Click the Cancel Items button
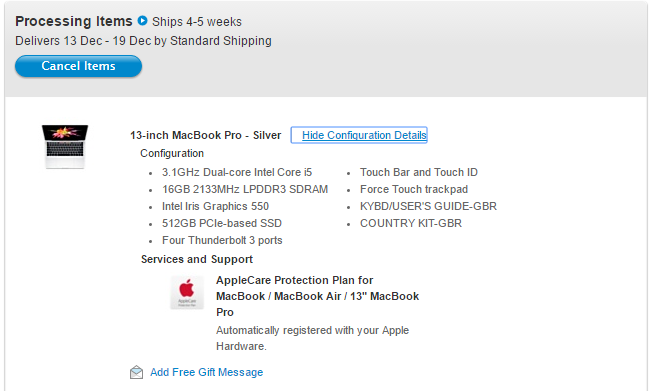The image size is (652, 391). [78, 66]
